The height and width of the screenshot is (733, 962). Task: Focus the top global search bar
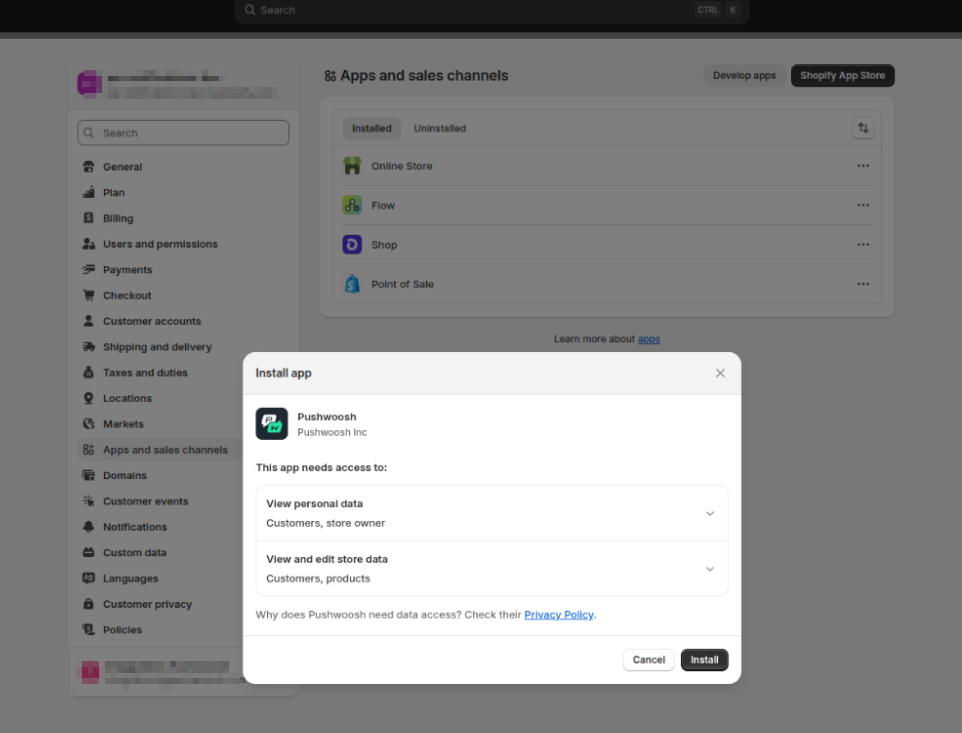point(491,10)
